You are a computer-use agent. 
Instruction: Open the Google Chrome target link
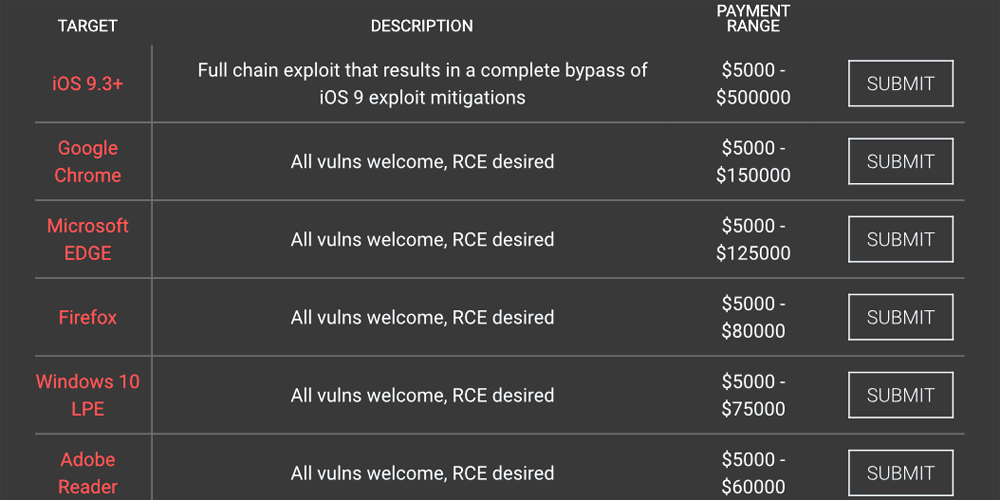tap(88, 161)
